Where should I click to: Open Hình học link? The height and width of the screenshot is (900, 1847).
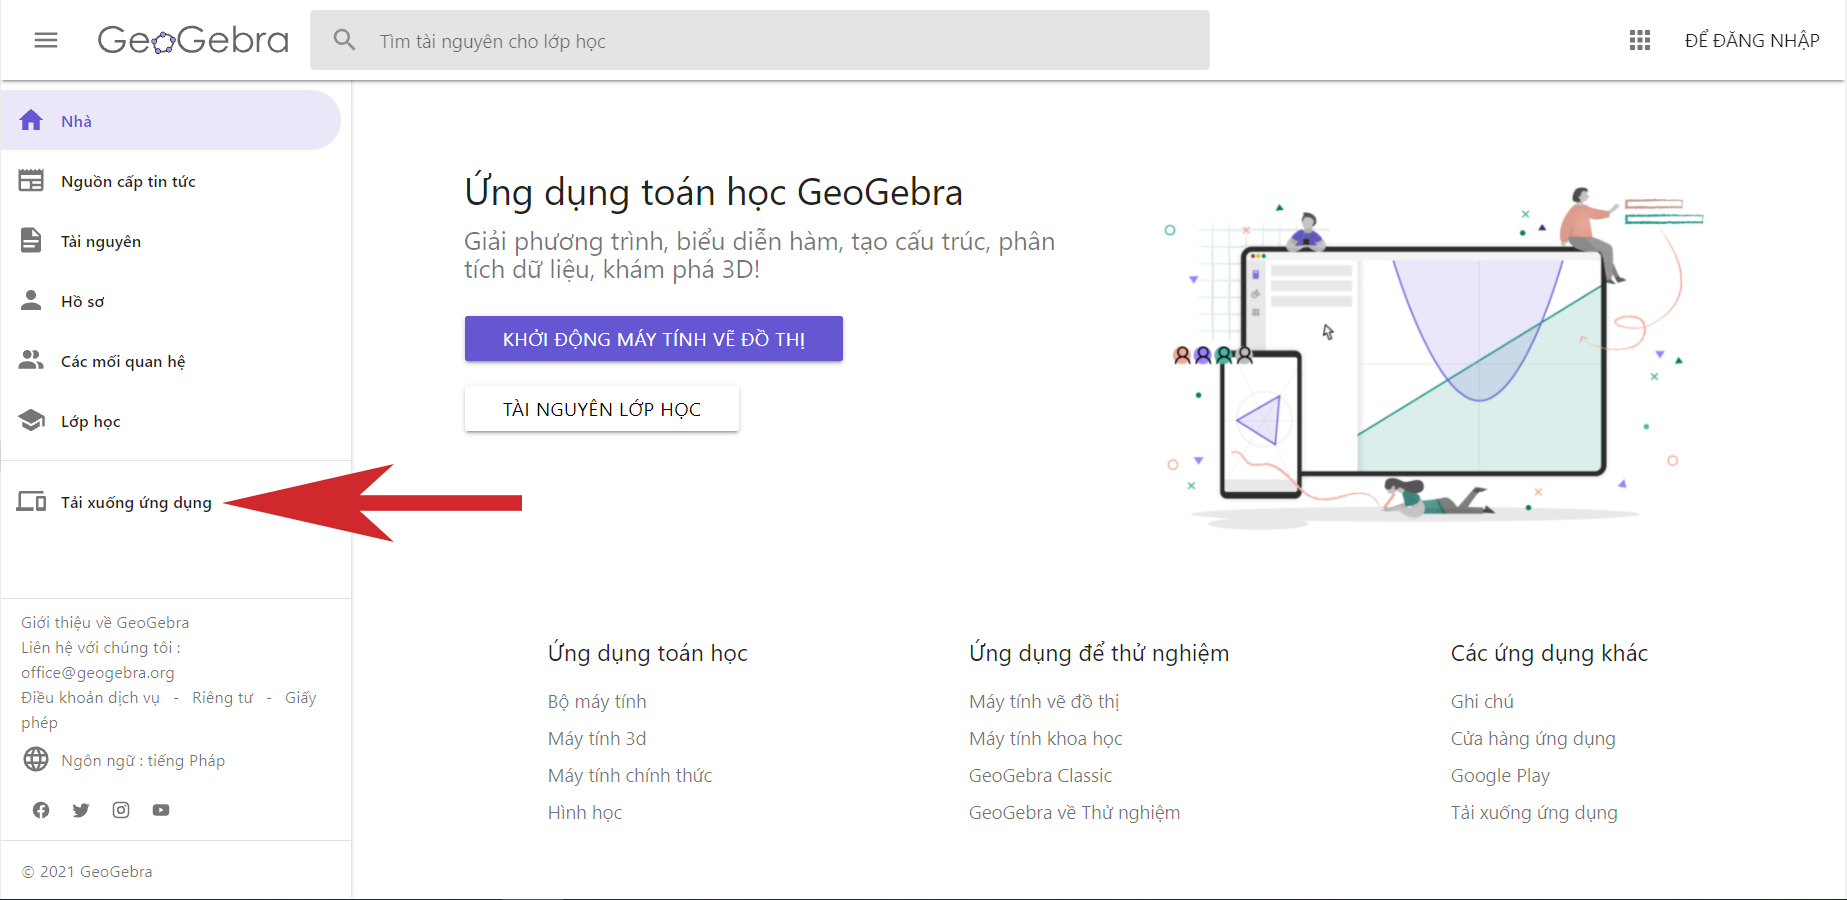tap(585, 813)
